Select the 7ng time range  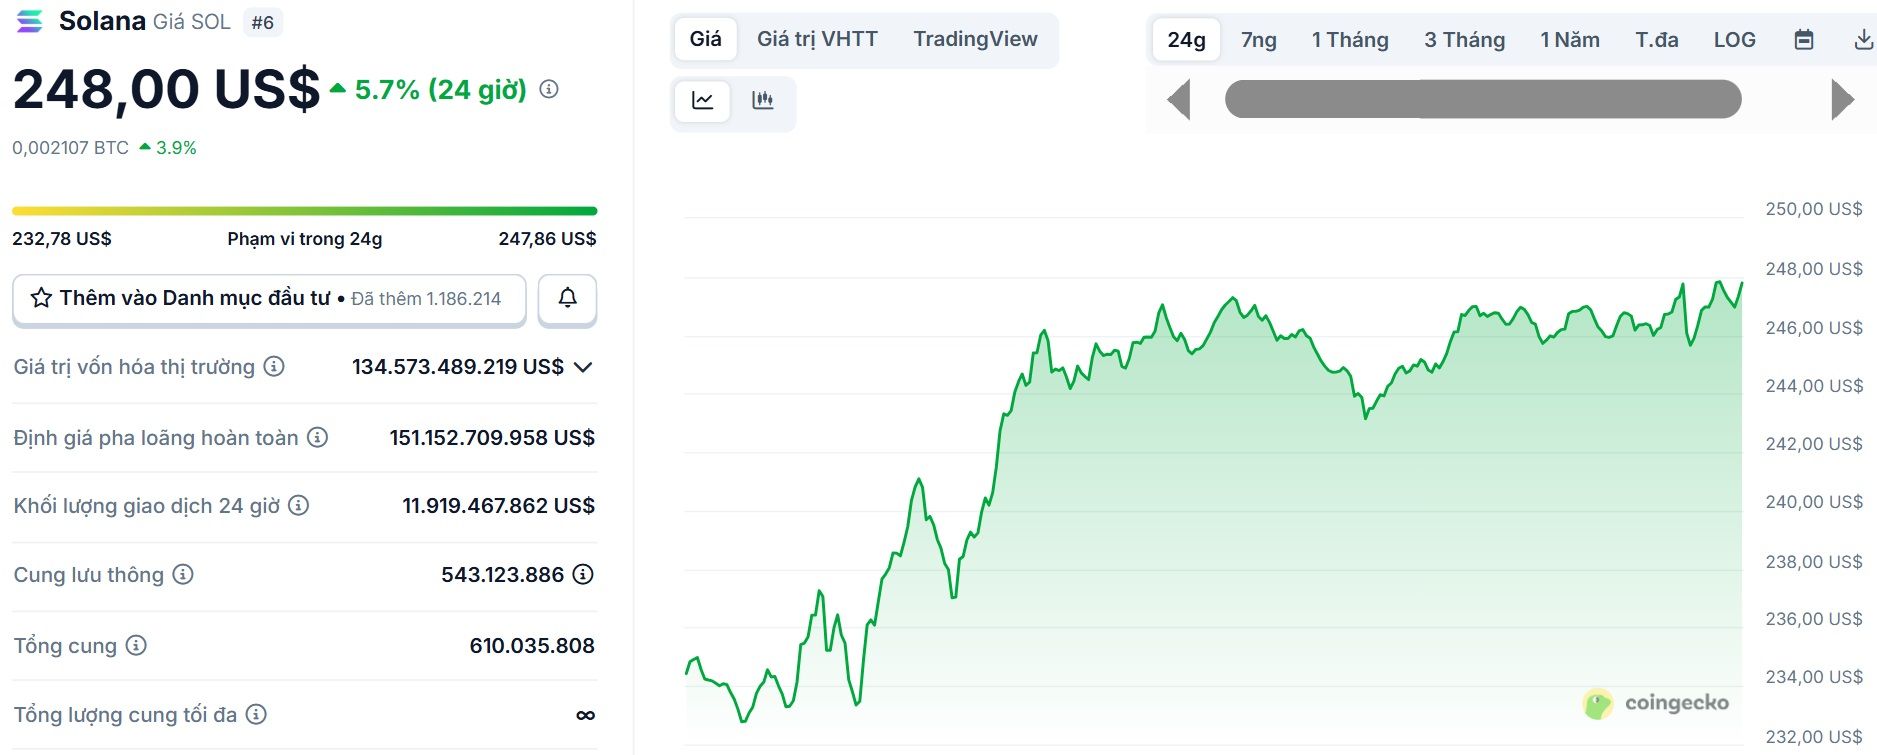(1259, 40)
